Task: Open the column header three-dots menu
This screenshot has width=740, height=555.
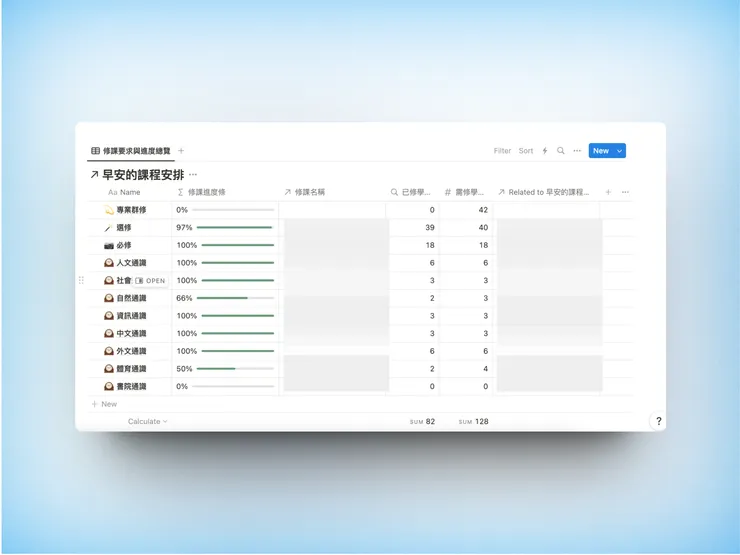Action: pos(625,193)
